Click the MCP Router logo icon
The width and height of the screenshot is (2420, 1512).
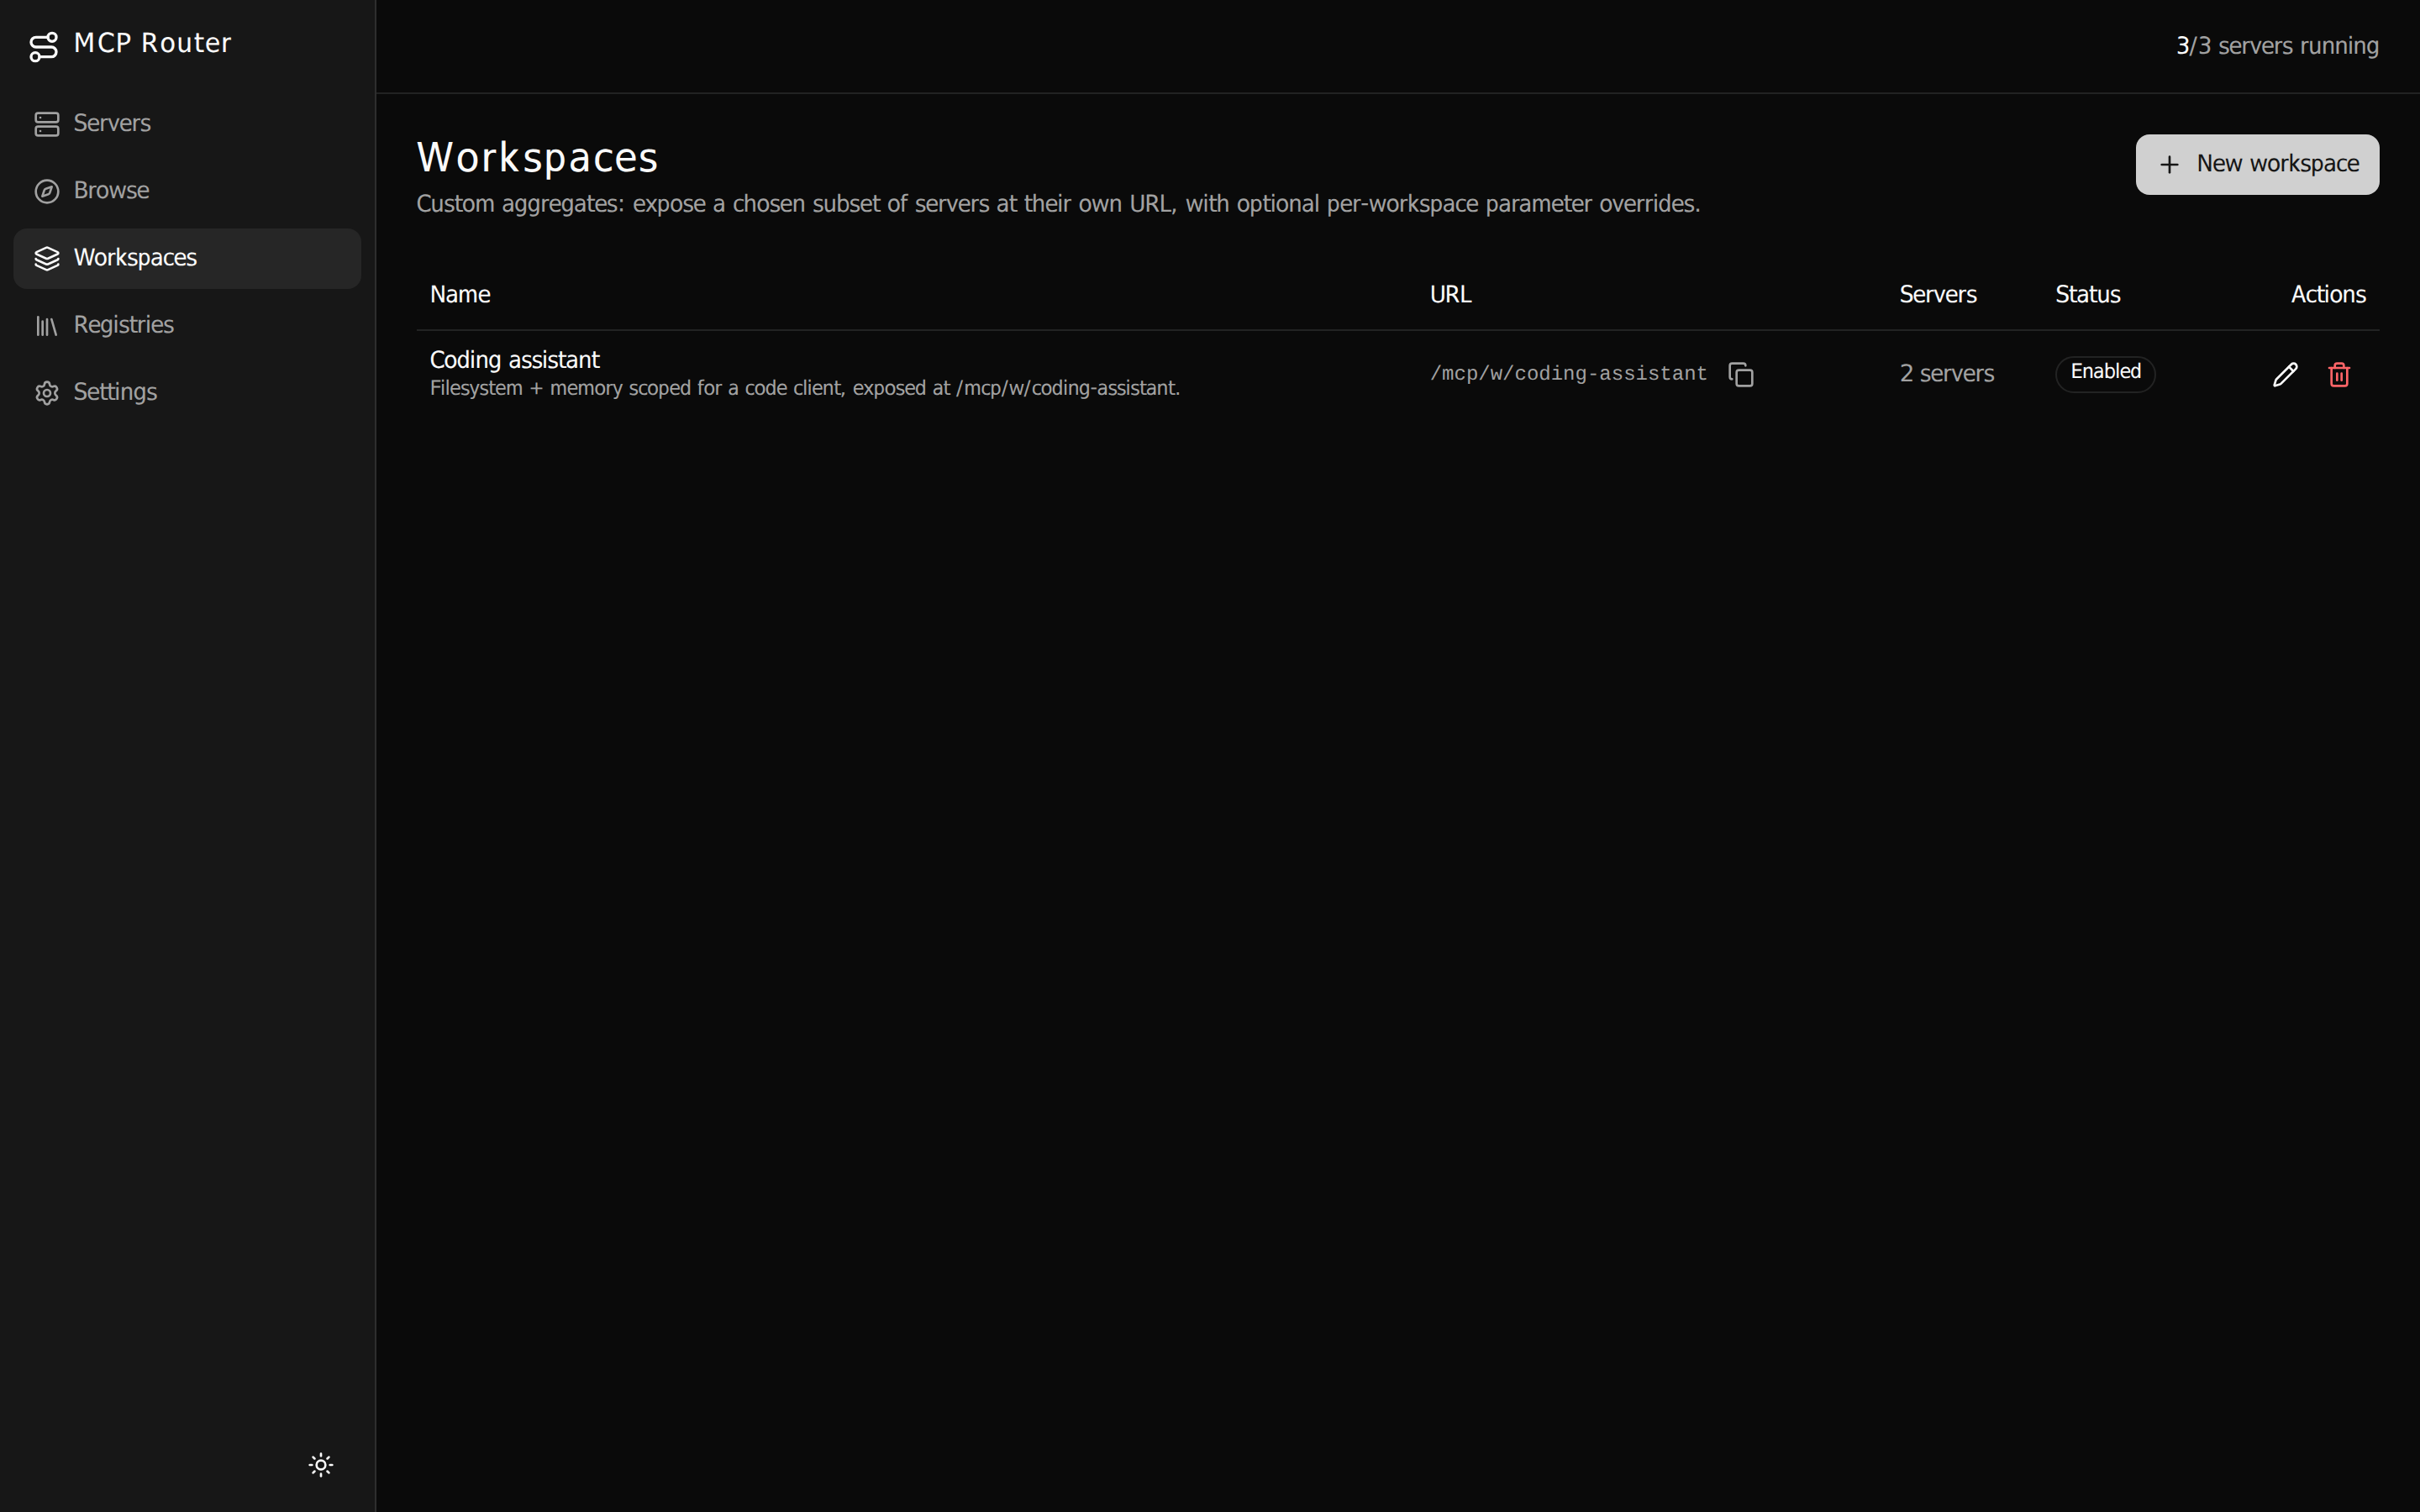coord(44,46)
